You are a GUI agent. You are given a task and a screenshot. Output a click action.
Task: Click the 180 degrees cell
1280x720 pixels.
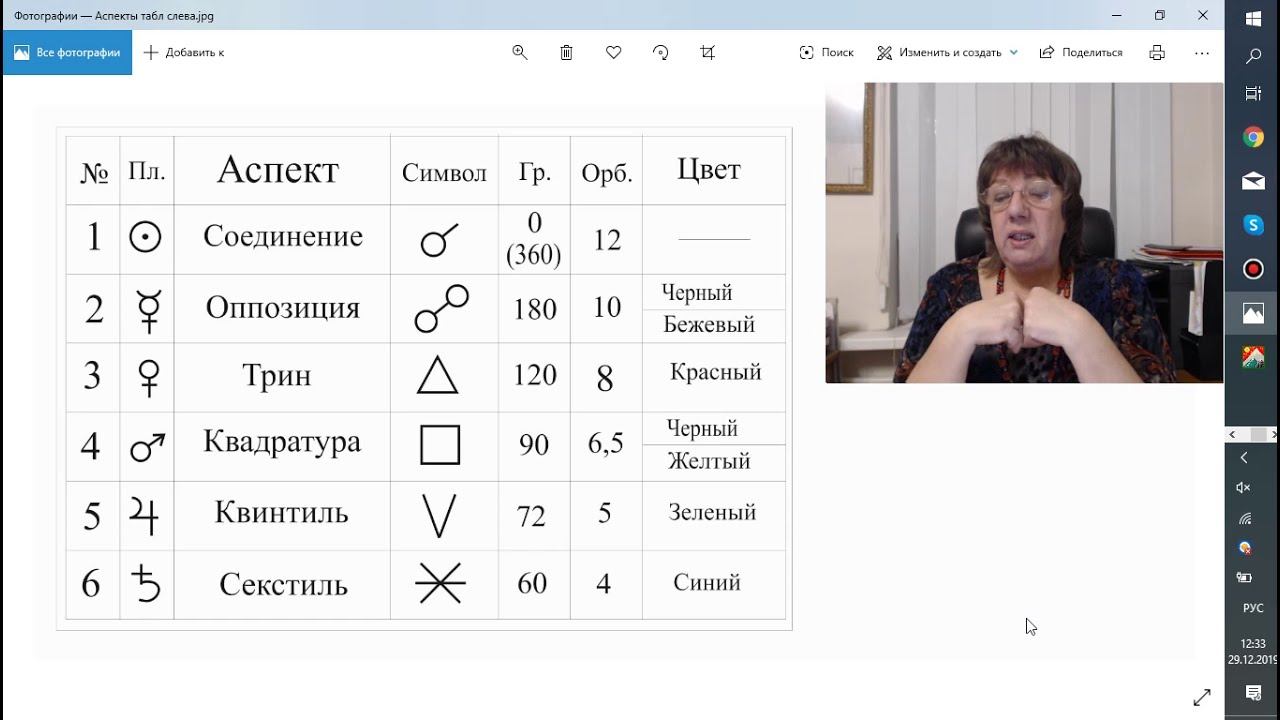tap(534, 309)
